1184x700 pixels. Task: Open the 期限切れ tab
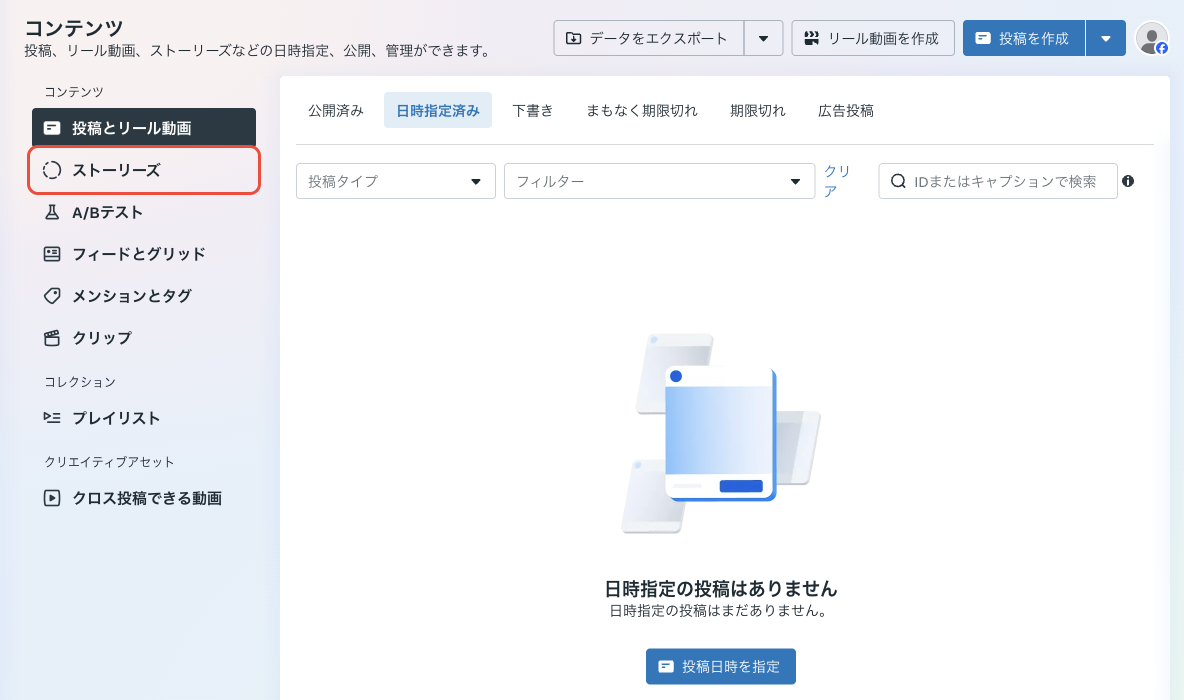757,110
